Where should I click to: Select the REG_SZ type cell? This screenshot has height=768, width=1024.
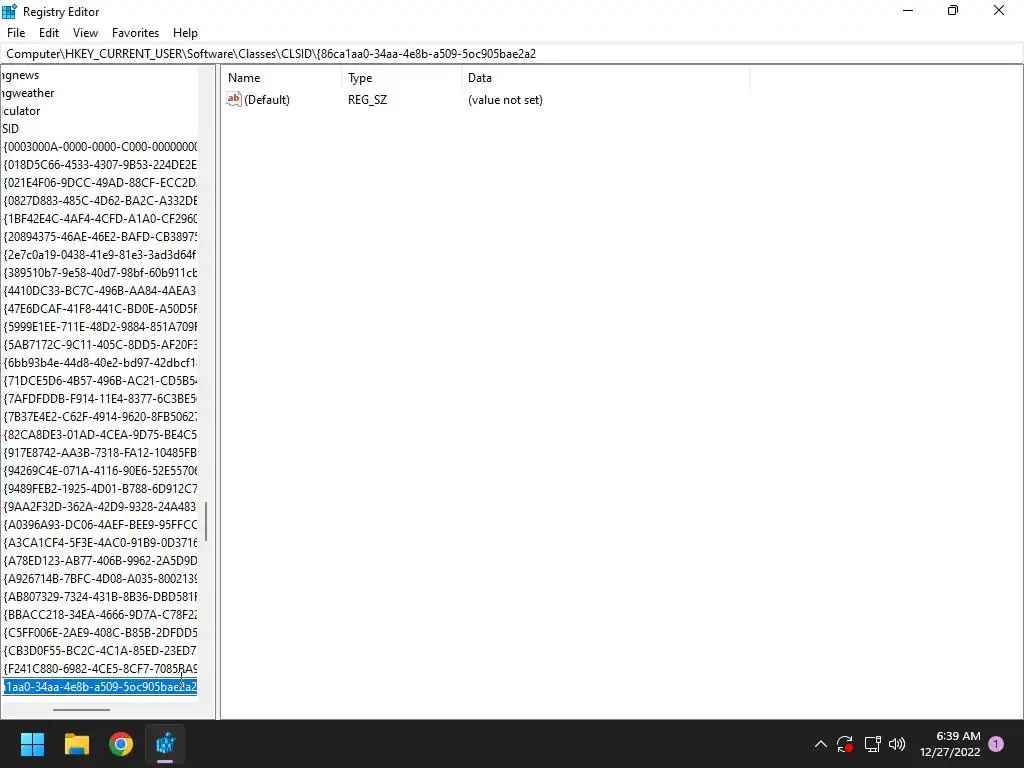point(367,100)
